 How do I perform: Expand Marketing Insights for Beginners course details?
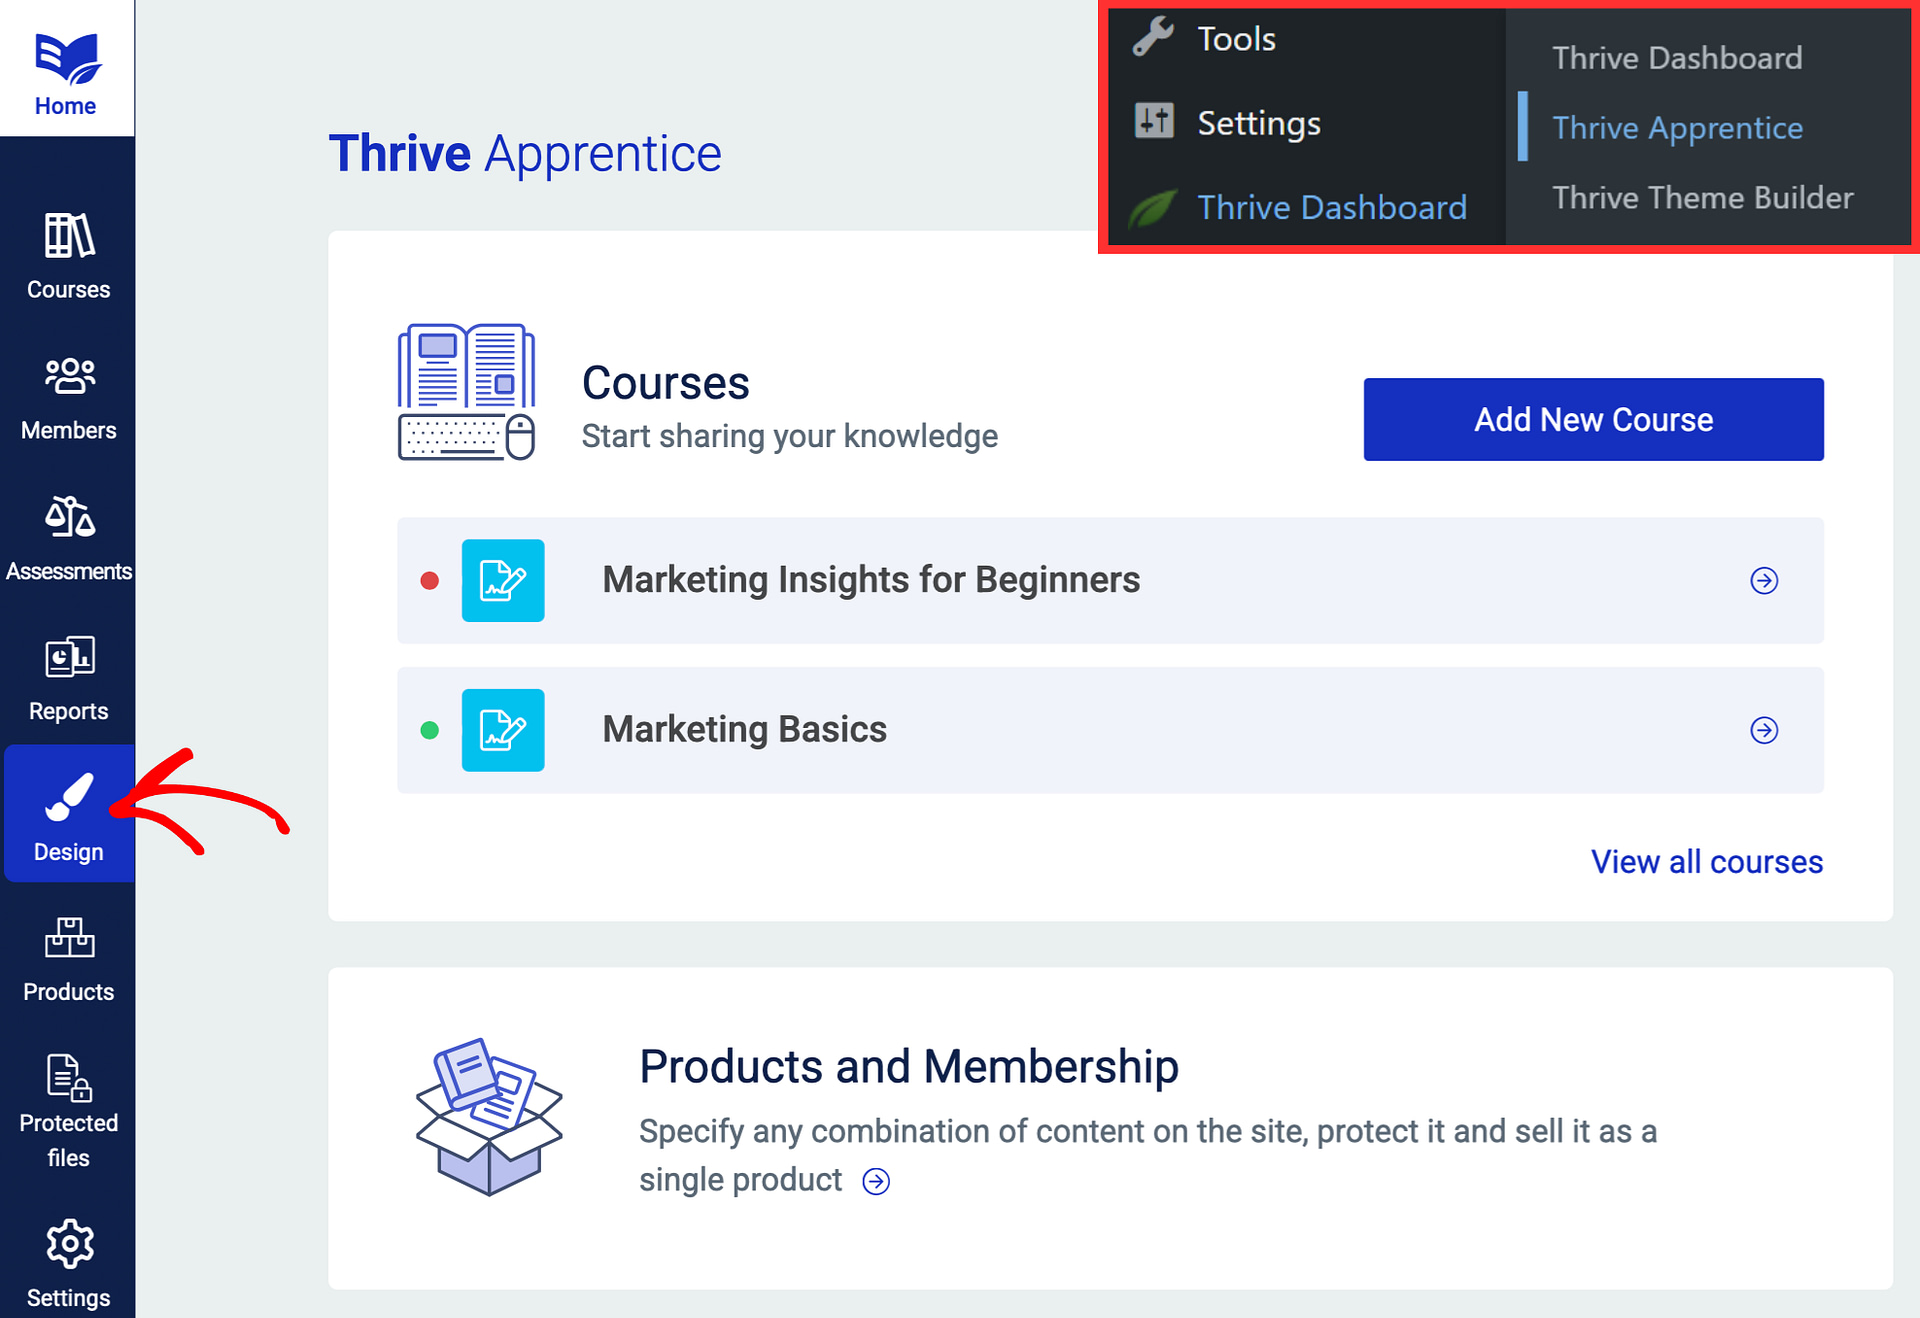(x=1764, y=580)
